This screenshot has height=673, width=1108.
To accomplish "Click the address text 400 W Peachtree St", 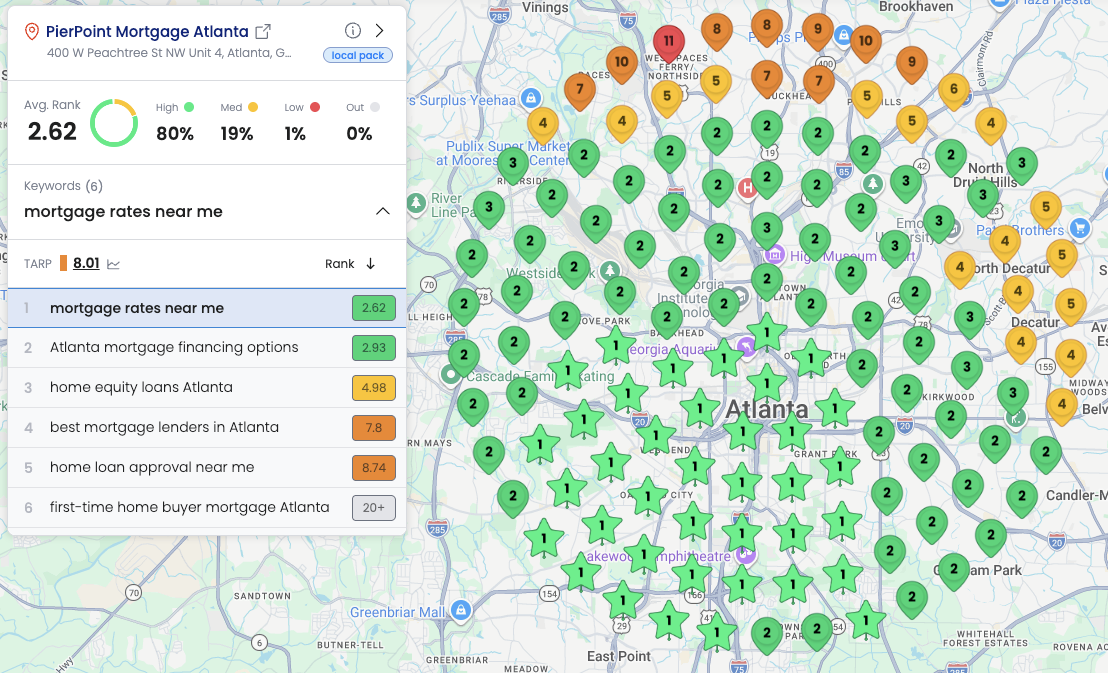I will pyautogui.click(x=169, y=53).
